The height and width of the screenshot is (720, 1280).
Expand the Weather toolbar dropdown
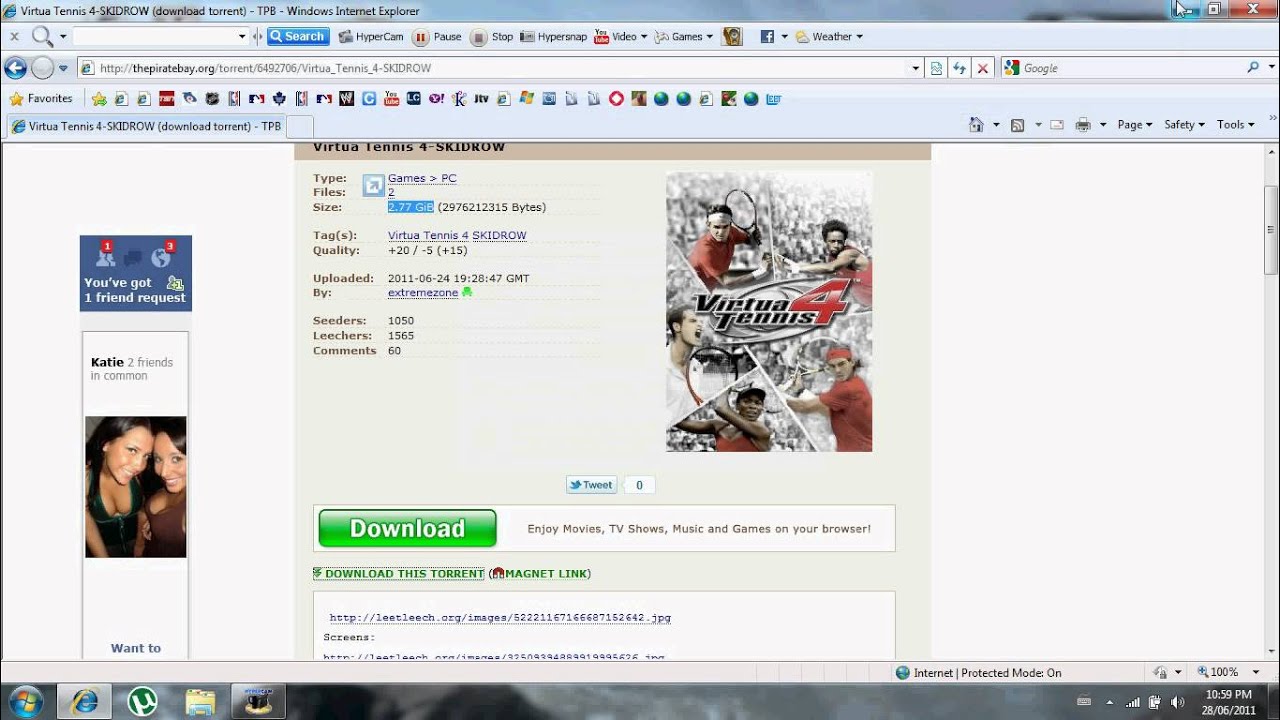859,37
